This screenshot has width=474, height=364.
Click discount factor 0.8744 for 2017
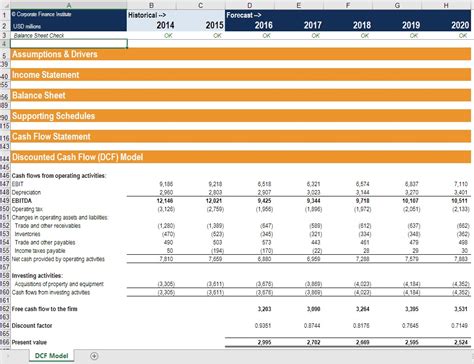[312, 326]
